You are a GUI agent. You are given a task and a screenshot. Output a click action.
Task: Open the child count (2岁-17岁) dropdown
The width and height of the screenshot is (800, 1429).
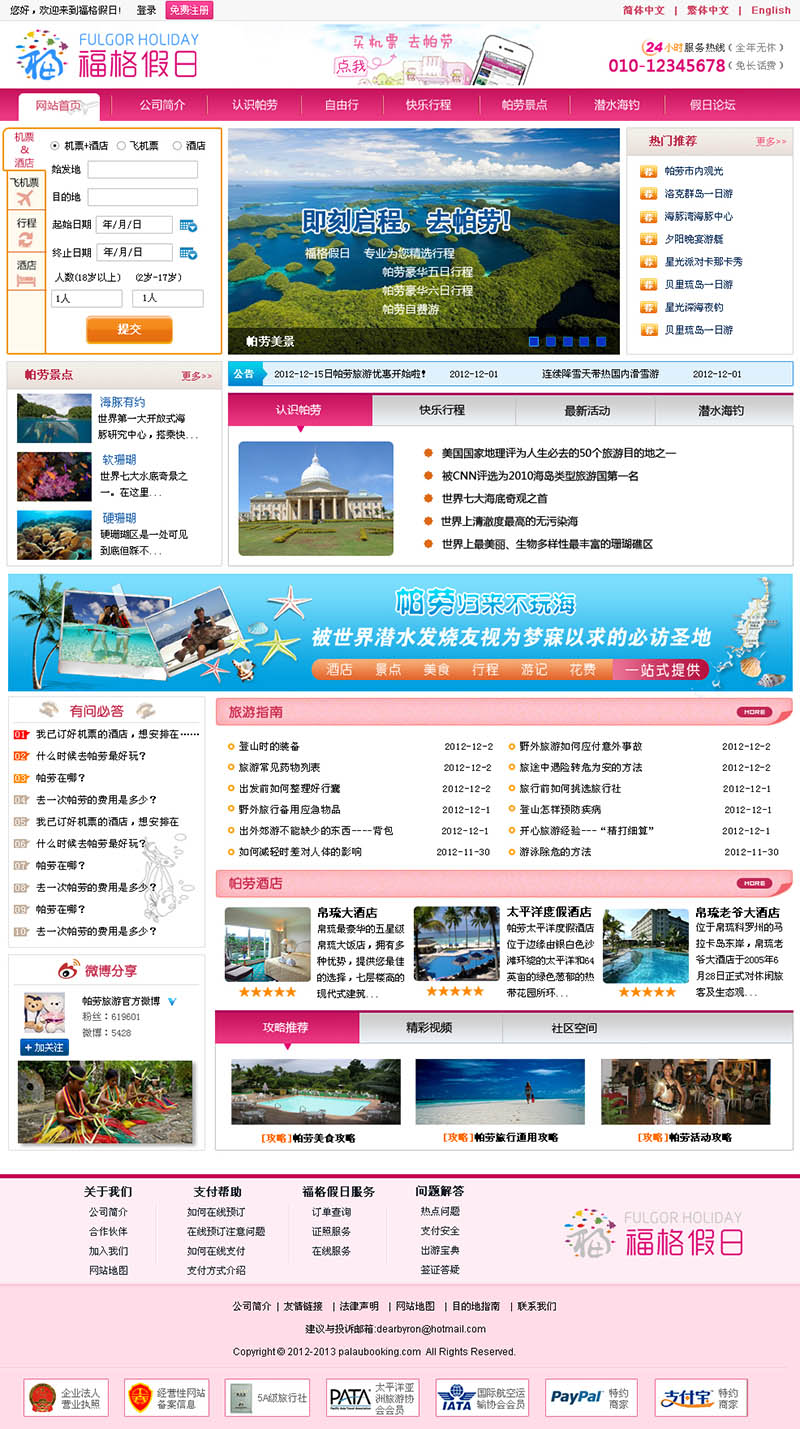tap(167, 298)
